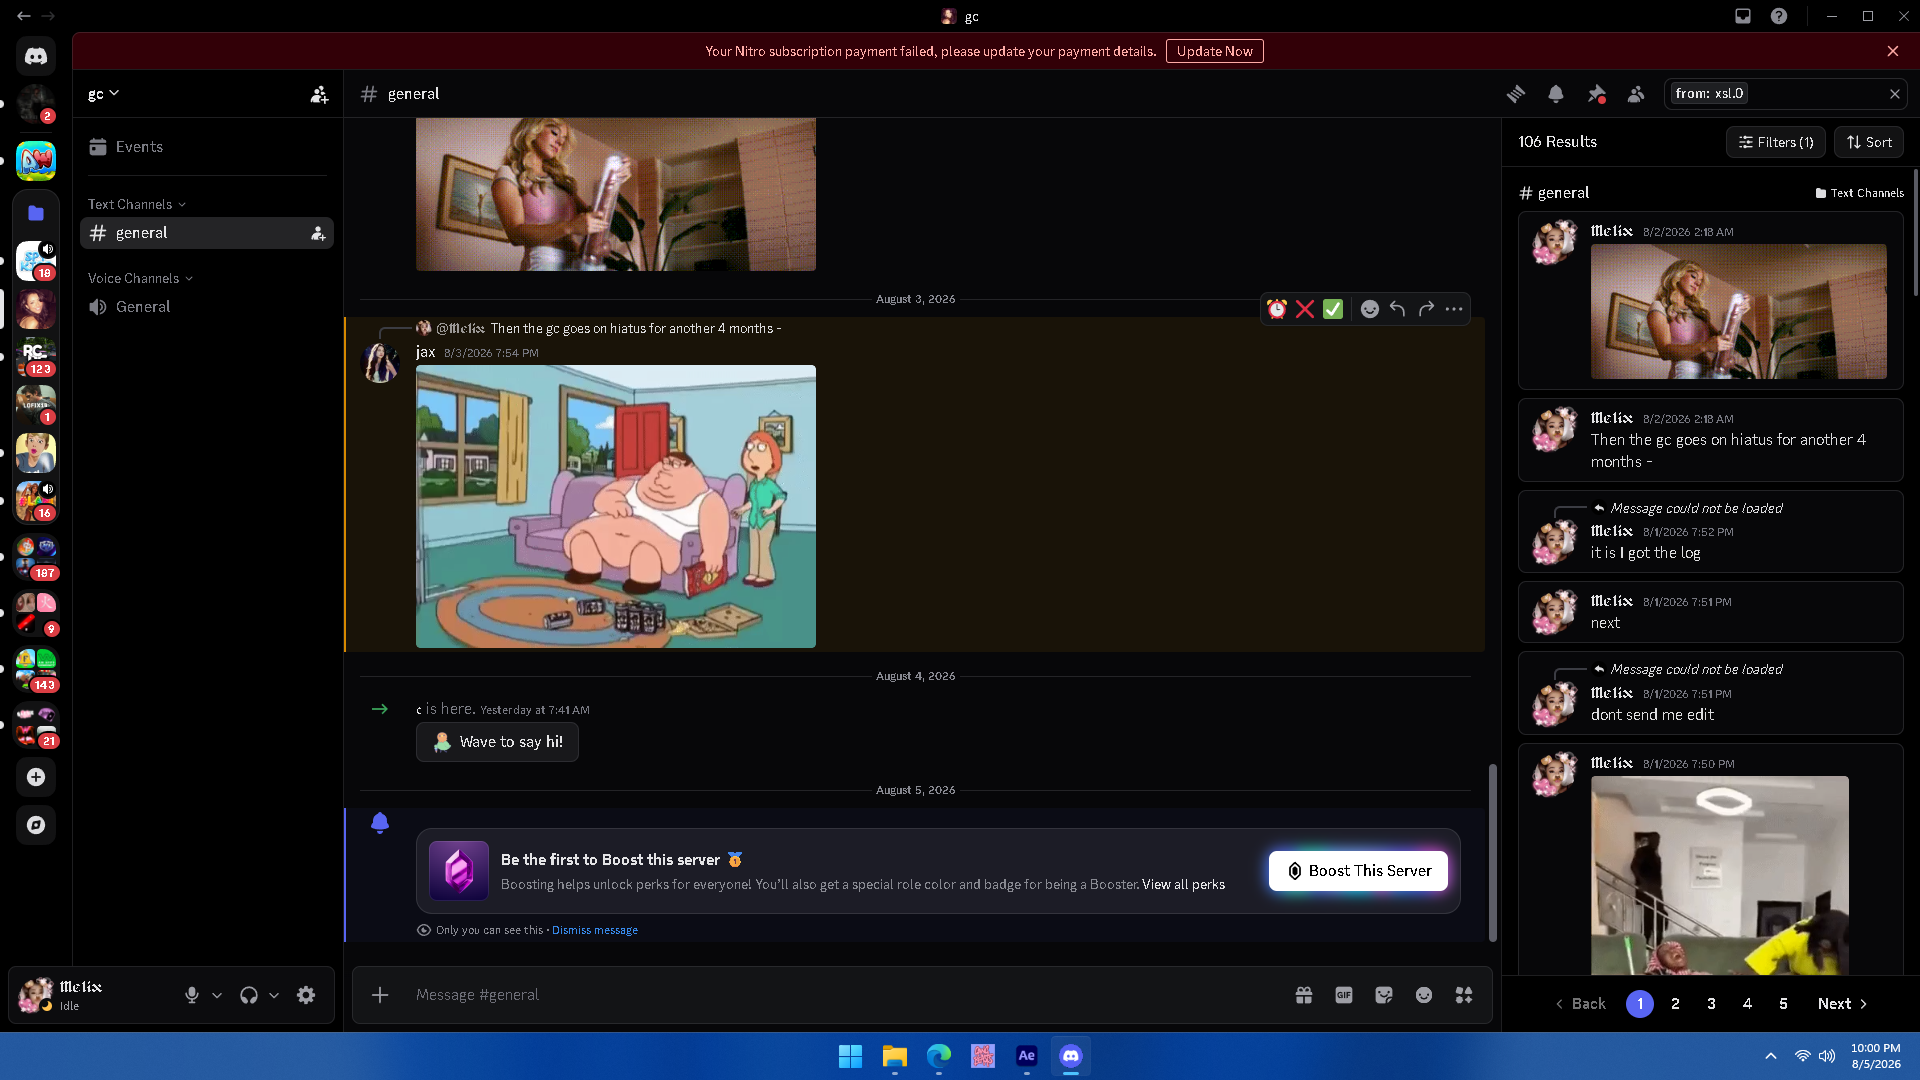This screenshot has height=1080, width=1920.
Task: Collapse the Voice Channels category
Action: coord(140,278)
